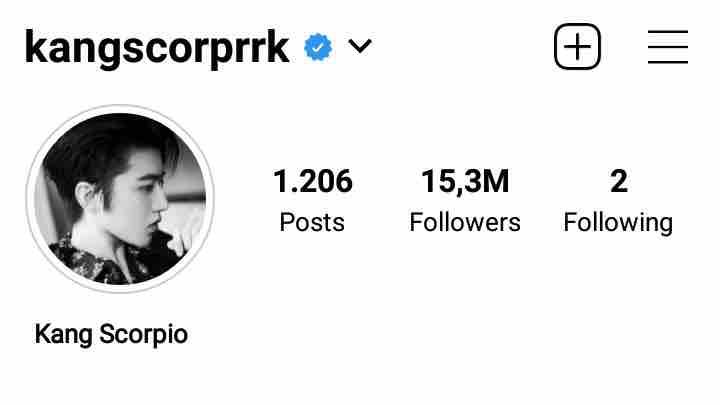Expand the account switcher chevron
Viewport: 720px width, 405px height.
pyautogui.click(x=360, y=46)
